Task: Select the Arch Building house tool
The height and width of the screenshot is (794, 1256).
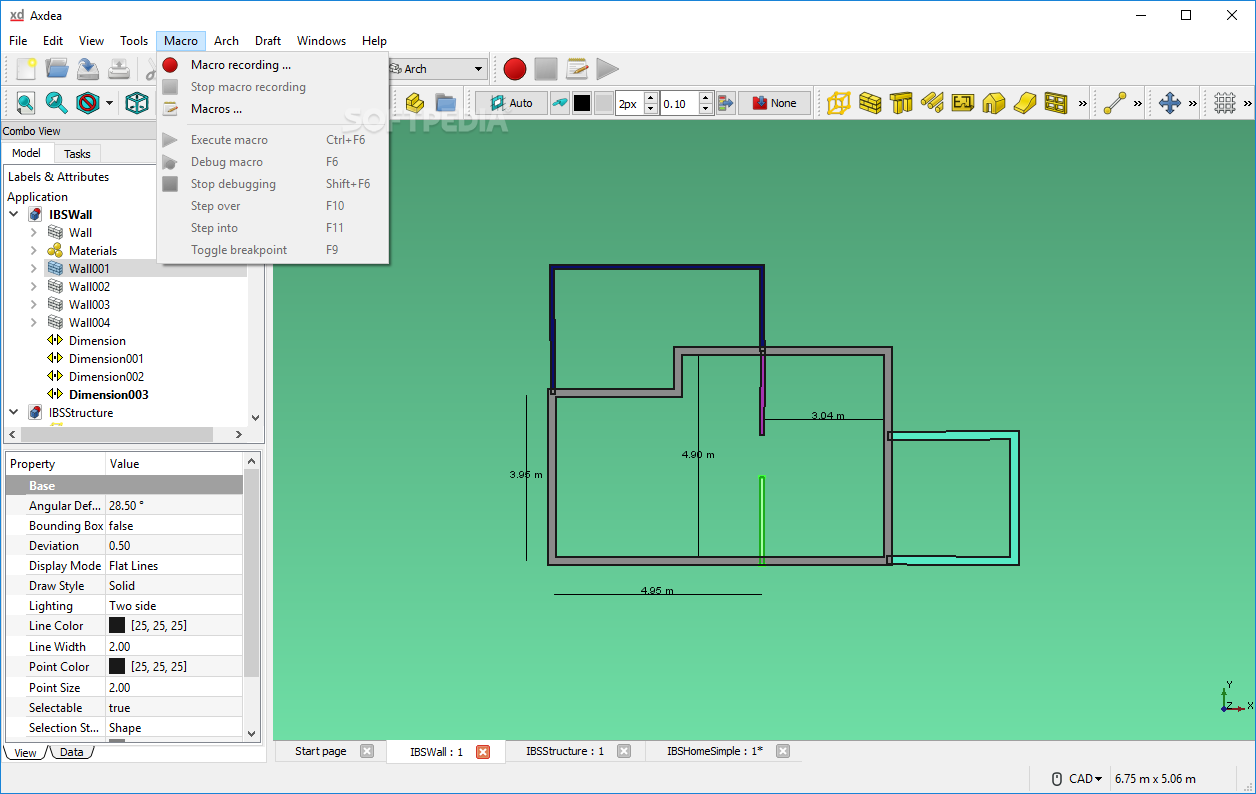Action: coord(994,102)
